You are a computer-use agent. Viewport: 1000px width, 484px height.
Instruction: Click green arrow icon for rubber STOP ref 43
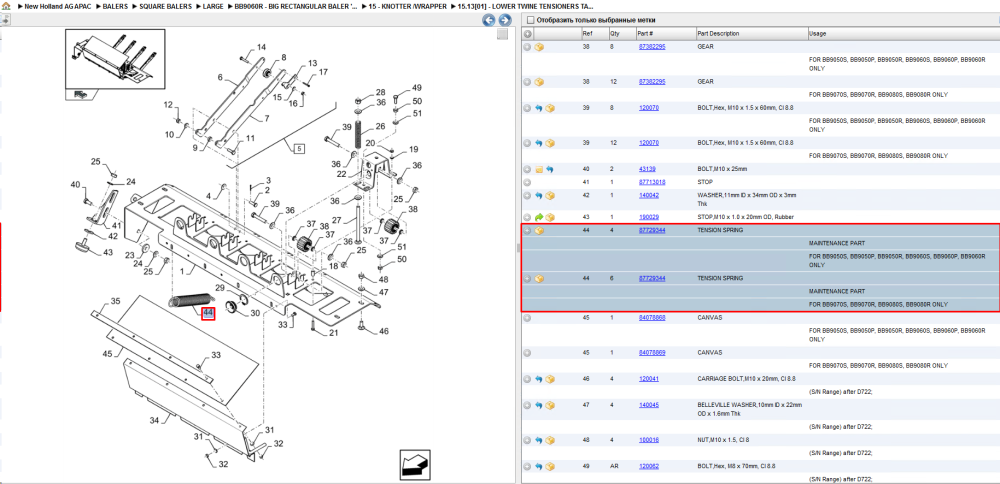[x=539, y=217]
